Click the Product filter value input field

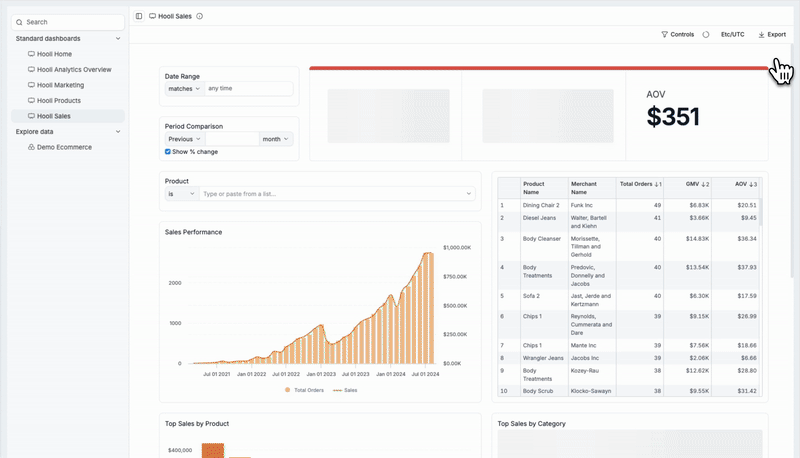pyautogui.click(x=336, y=194)
